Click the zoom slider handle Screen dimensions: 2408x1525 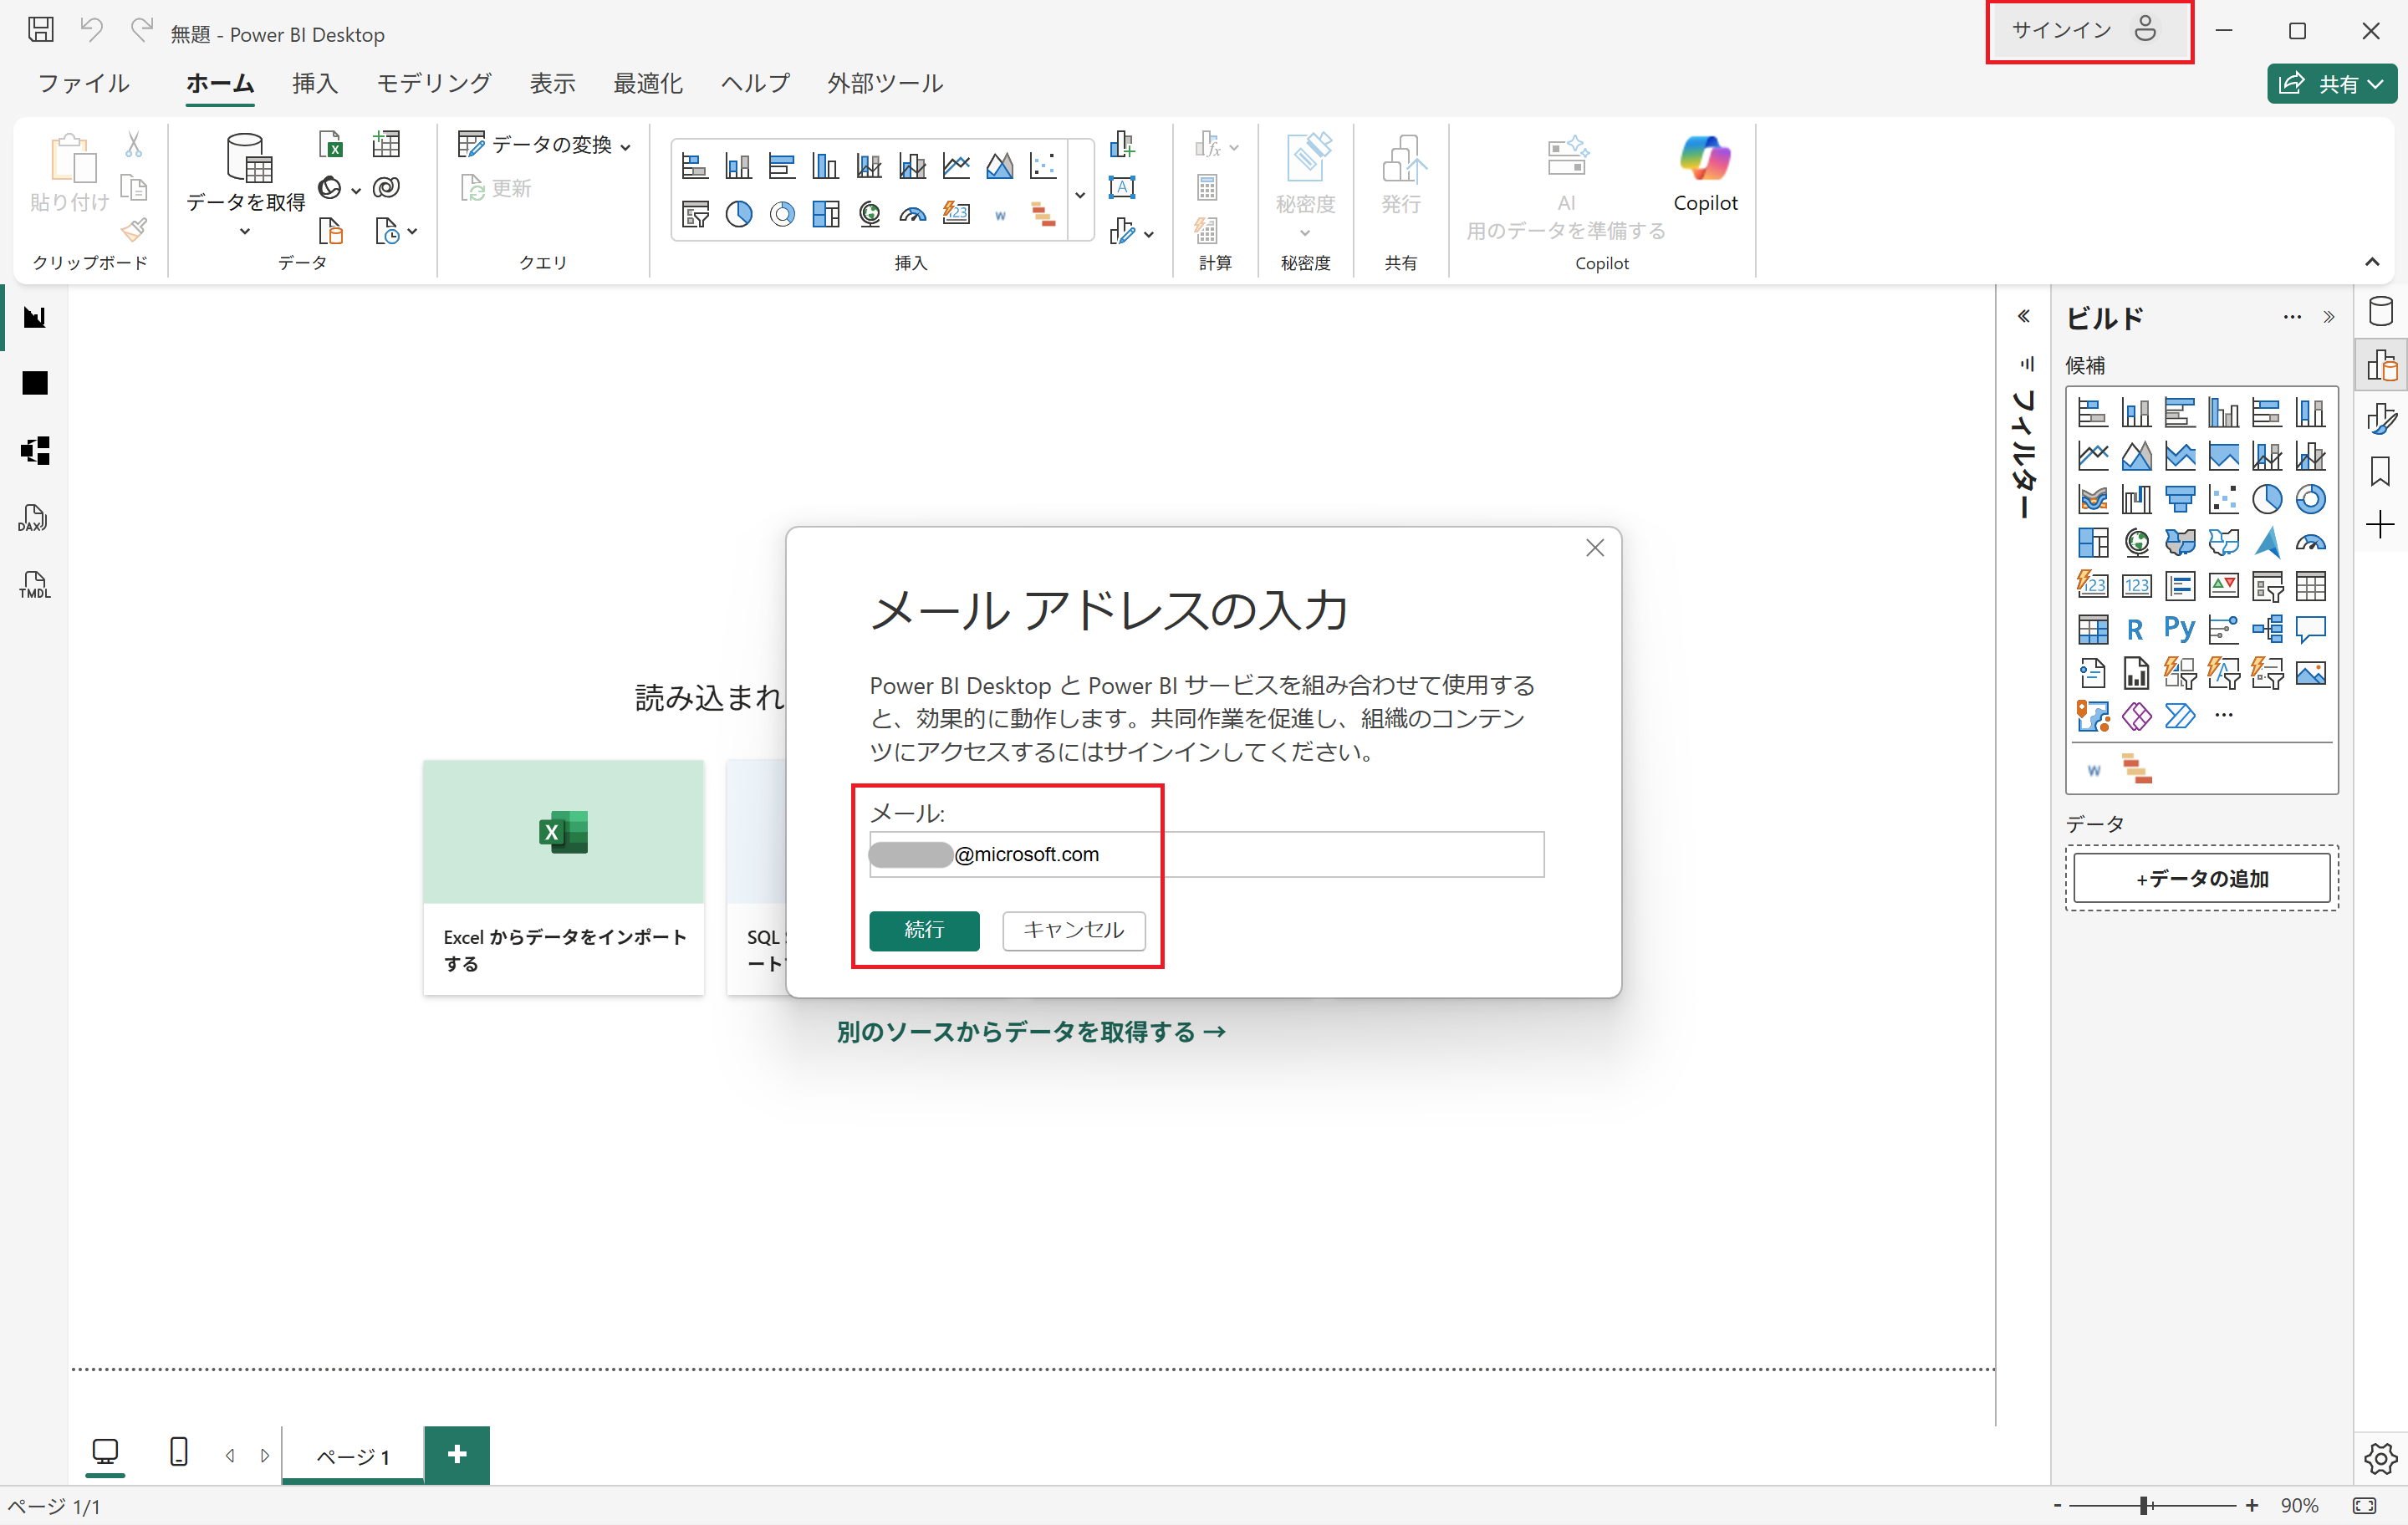click(2144, 1505)
